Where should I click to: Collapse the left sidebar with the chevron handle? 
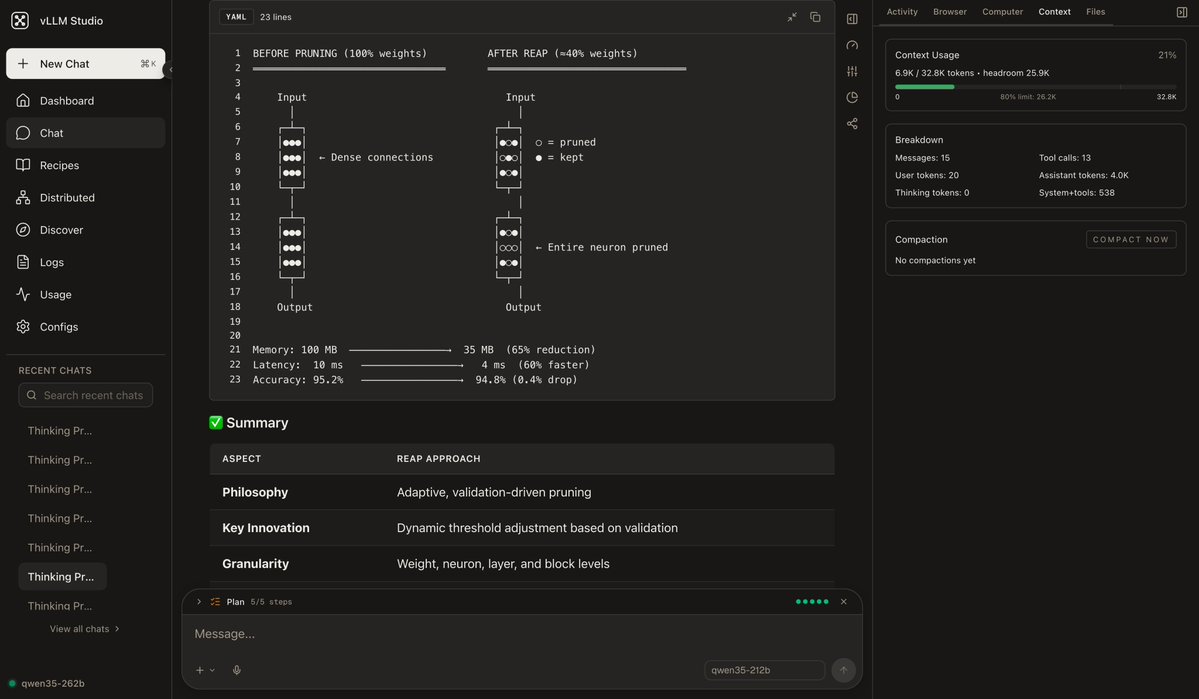click(x=171, y=70)
